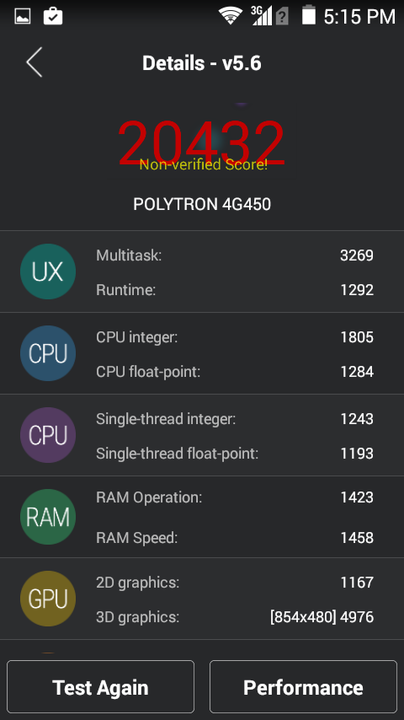Tap the back arrow icon

[x=34, y=62]
